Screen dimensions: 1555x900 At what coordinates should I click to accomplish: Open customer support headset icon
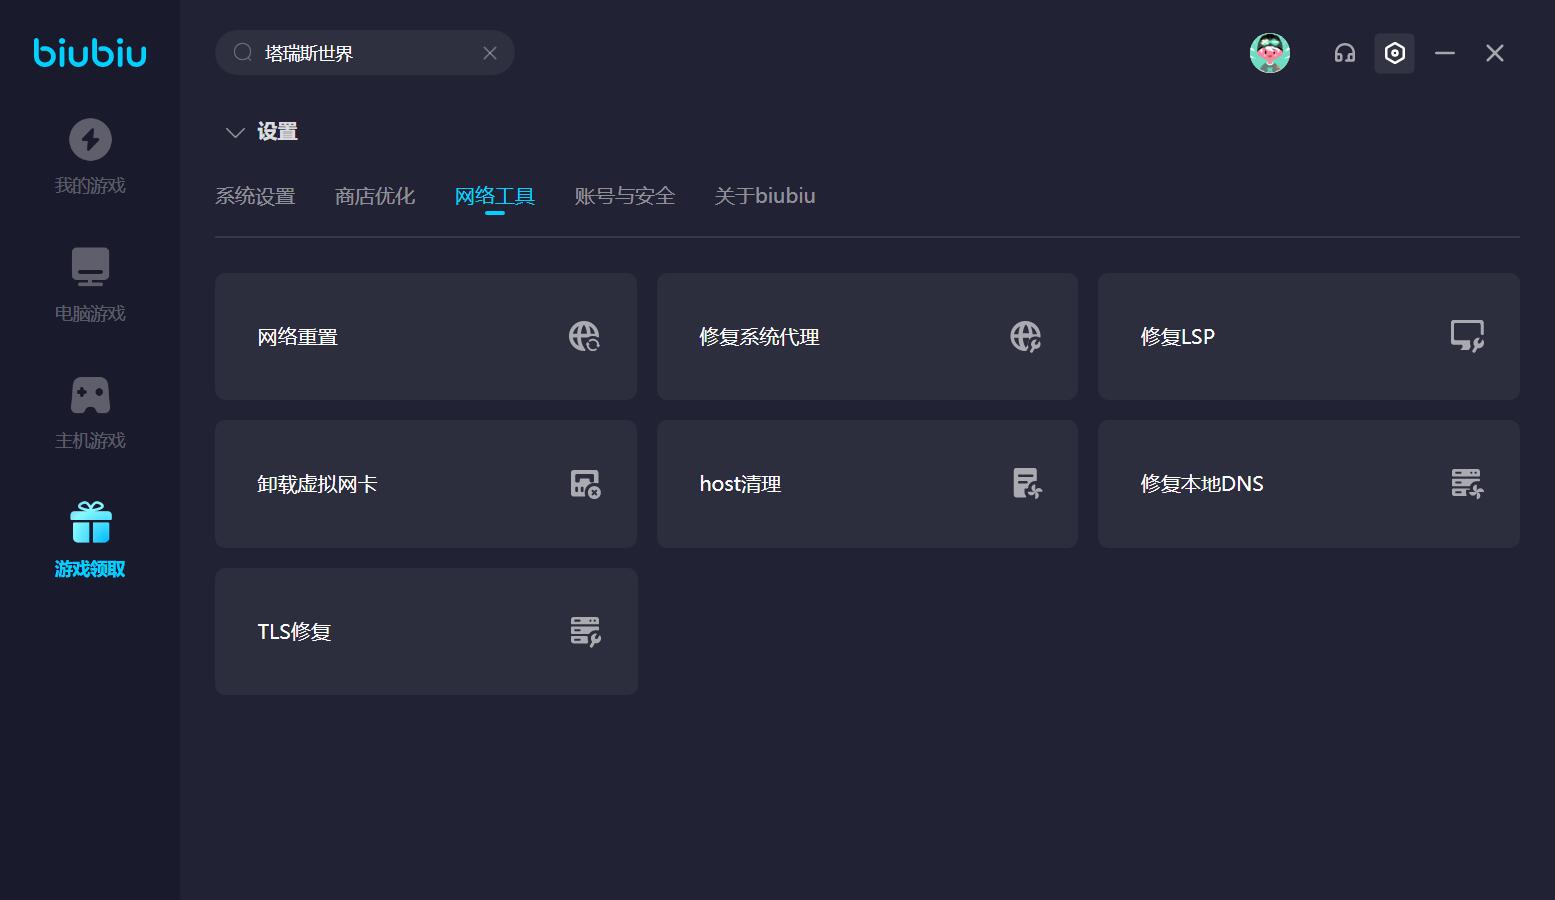click(1345, 53)
